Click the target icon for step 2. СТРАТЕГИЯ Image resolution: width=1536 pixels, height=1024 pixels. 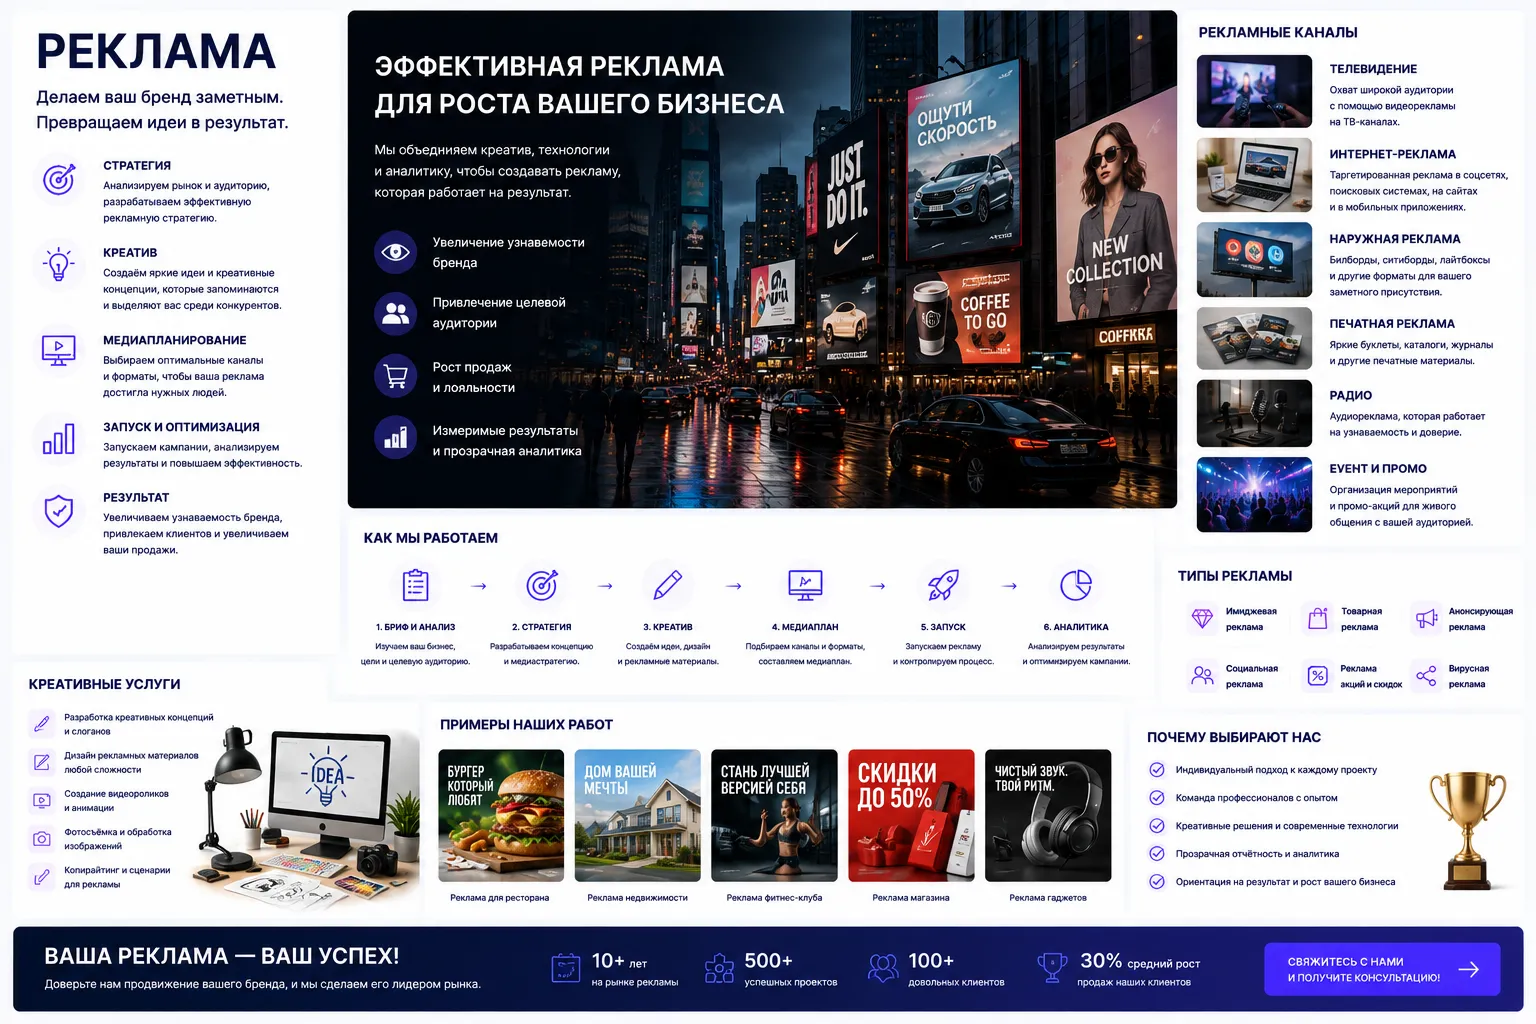[x=542, y=585]
